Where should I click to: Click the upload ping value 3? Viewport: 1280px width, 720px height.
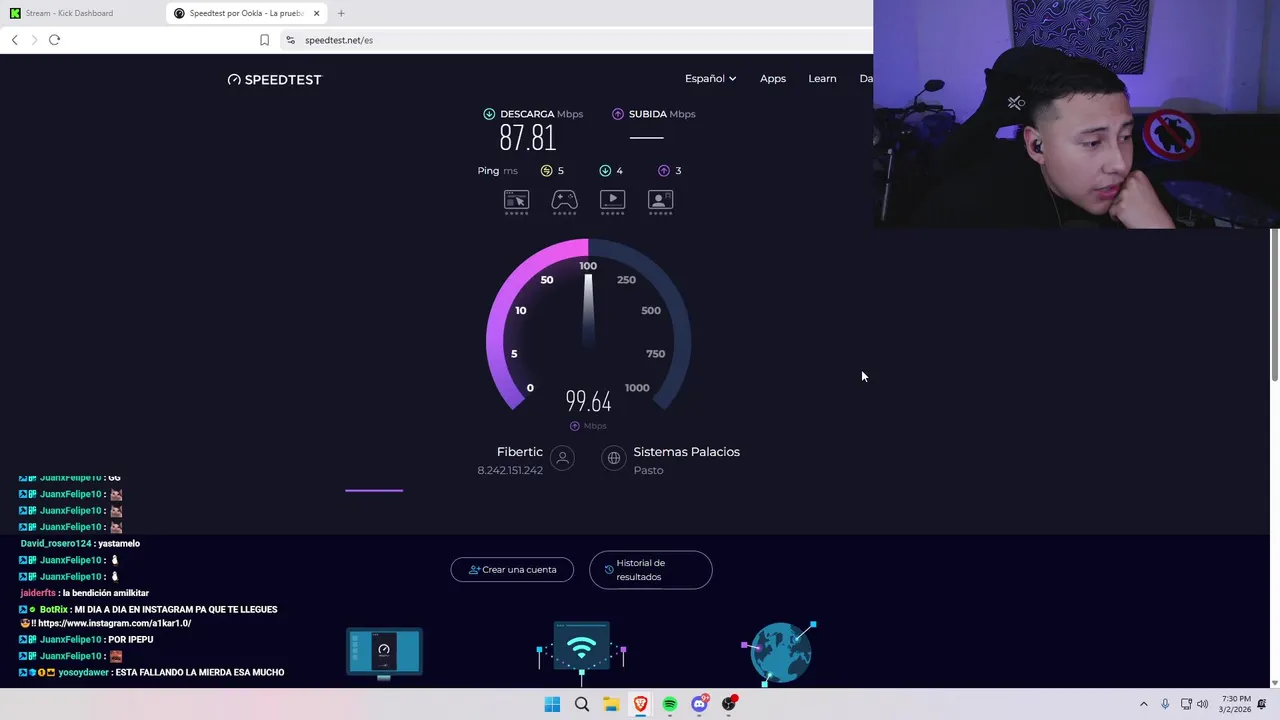(678, 171)
